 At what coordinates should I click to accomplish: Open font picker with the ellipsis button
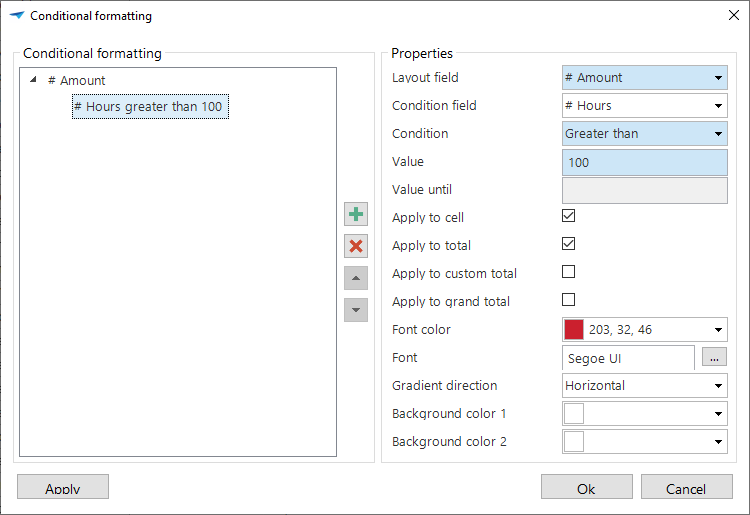[714, 357]
